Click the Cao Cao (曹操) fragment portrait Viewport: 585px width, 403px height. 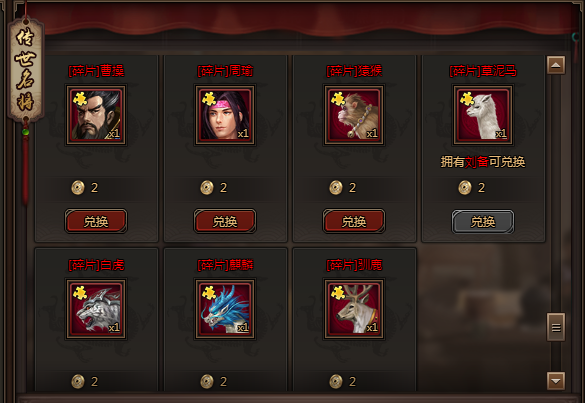tap(96, 115)
